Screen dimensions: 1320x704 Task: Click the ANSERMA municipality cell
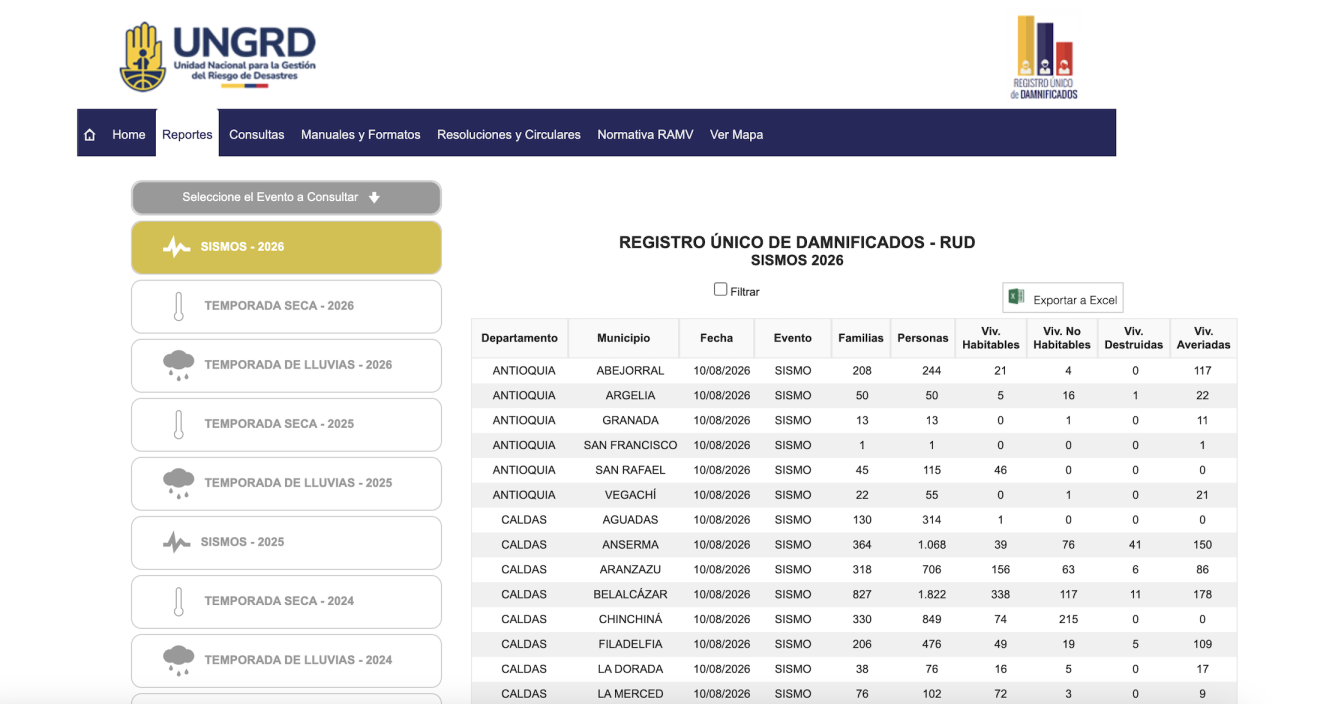[x=630, y=545]
